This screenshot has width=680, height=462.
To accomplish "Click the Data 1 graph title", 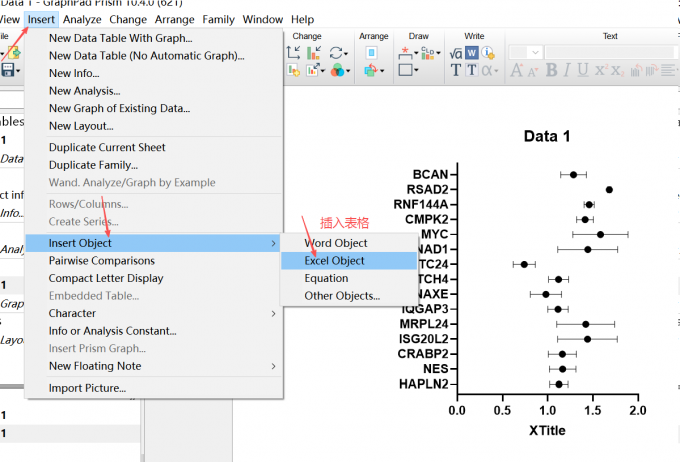I will 546,136.
